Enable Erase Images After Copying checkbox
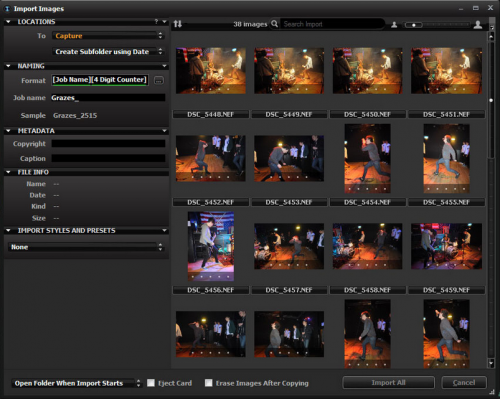The image size is (500, 399). (x=209, y=383)
